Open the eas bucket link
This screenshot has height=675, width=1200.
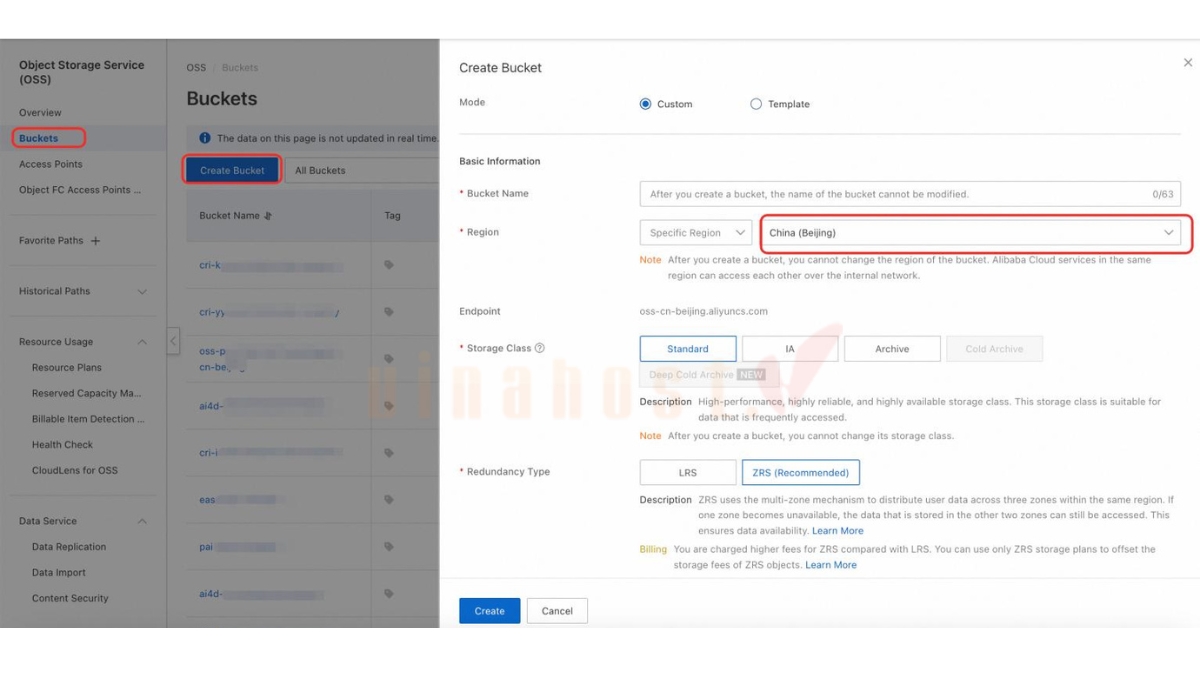(x=207, y=500)
